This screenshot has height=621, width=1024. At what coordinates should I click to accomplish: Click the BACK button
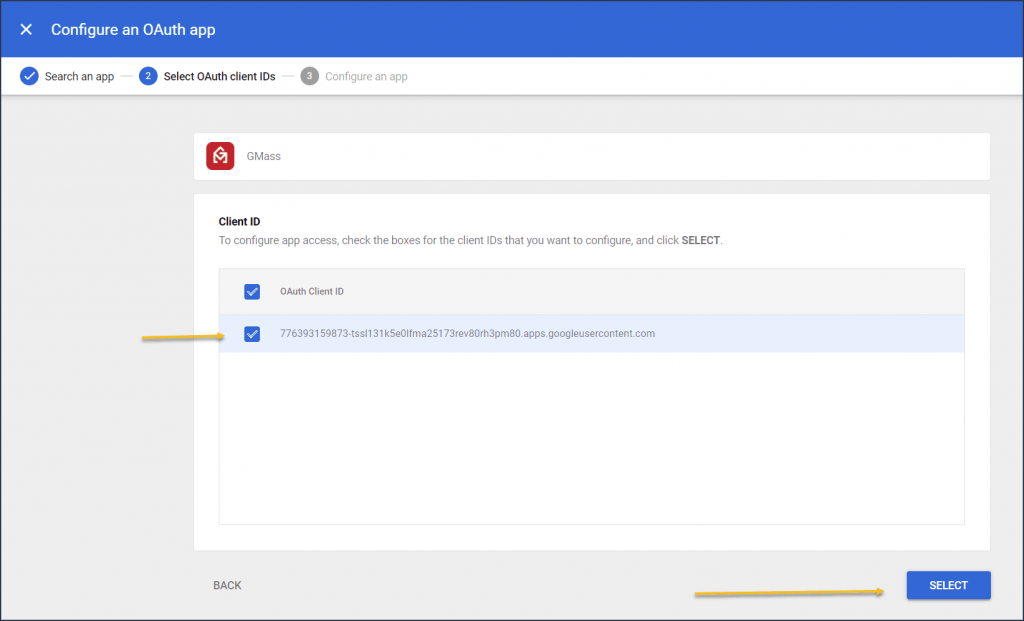click(227, 585)
